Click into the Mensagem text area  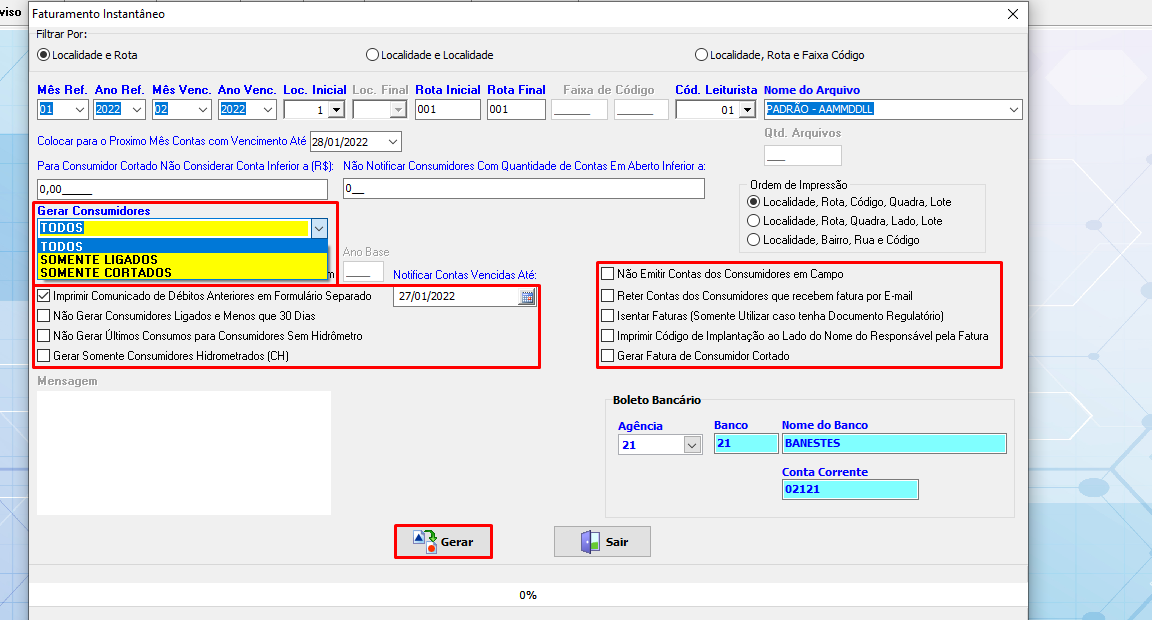[184, 452]
